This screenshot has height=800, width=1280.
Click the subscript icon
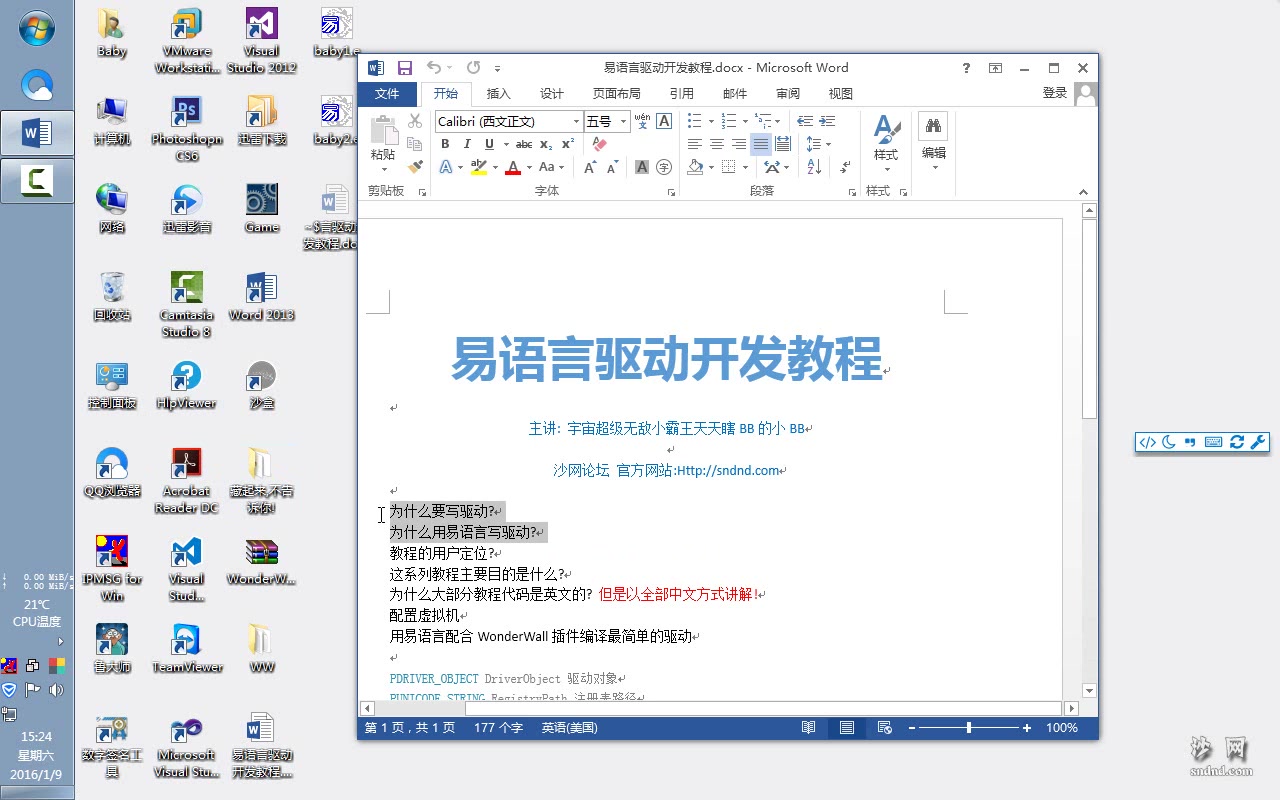click(545, 144)
